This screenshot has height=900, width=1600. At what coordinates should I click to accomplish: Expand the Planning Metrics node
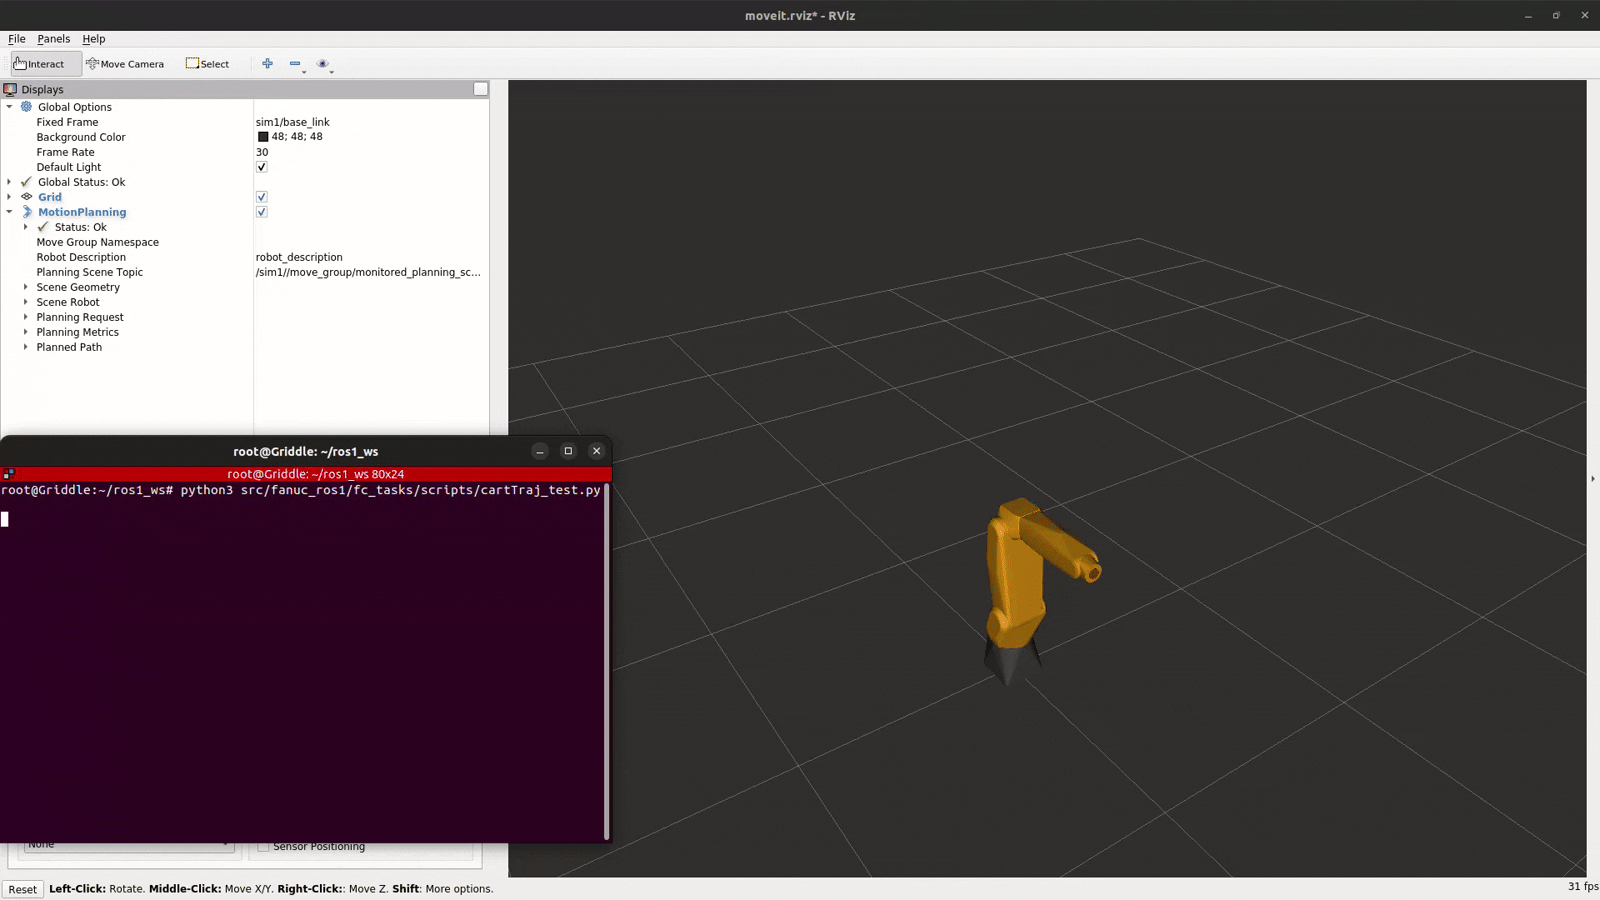point(26,332)
